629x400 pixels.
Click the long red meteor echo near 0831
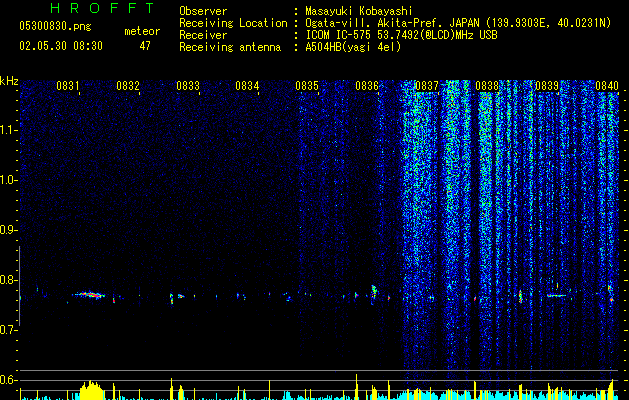coord(89,295)
